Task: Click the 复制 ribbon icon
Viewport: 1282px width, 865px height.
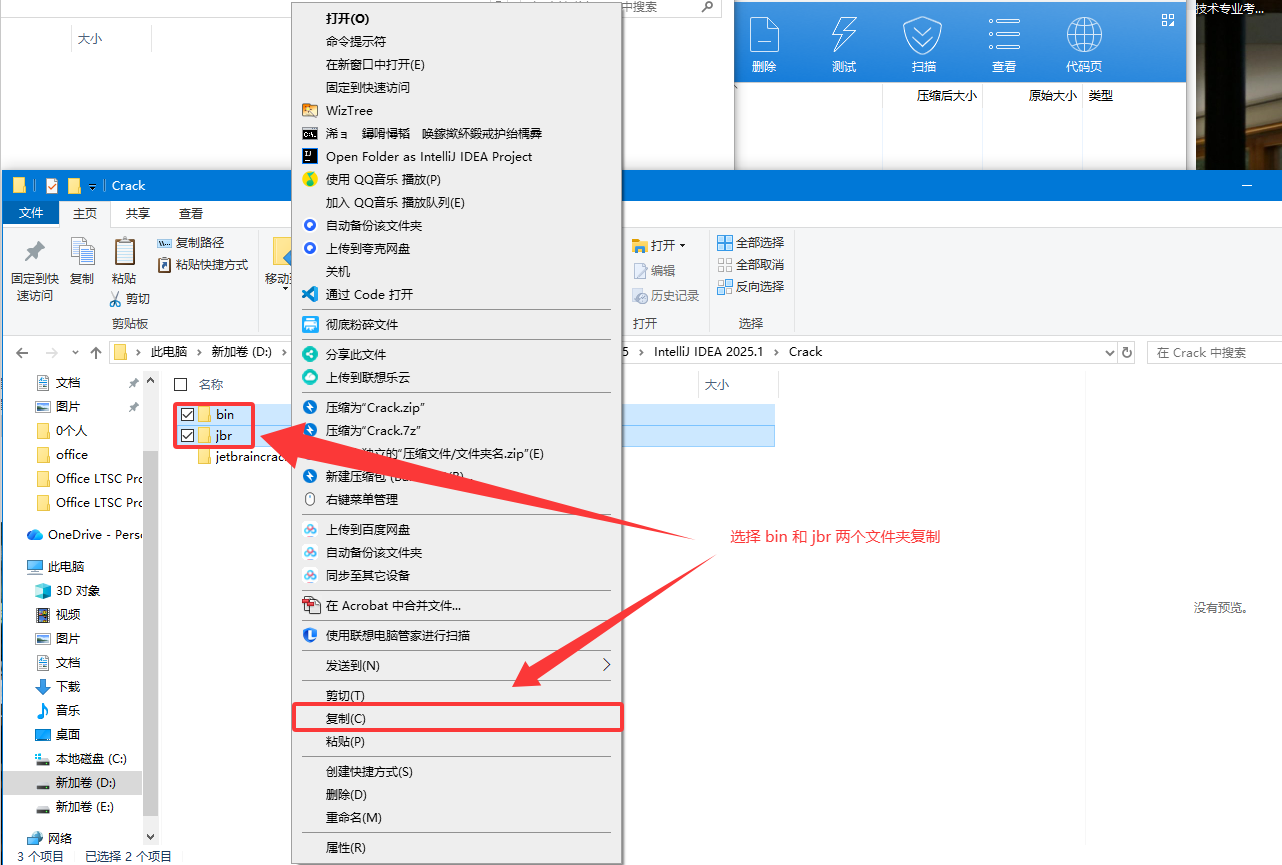Action: pyautogui.click(x=82, y=251)
